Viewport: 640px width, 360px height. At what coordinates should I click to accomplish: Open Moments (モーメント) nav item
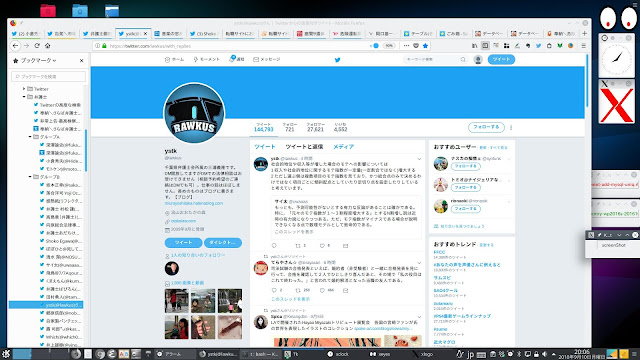click(207, 60)
